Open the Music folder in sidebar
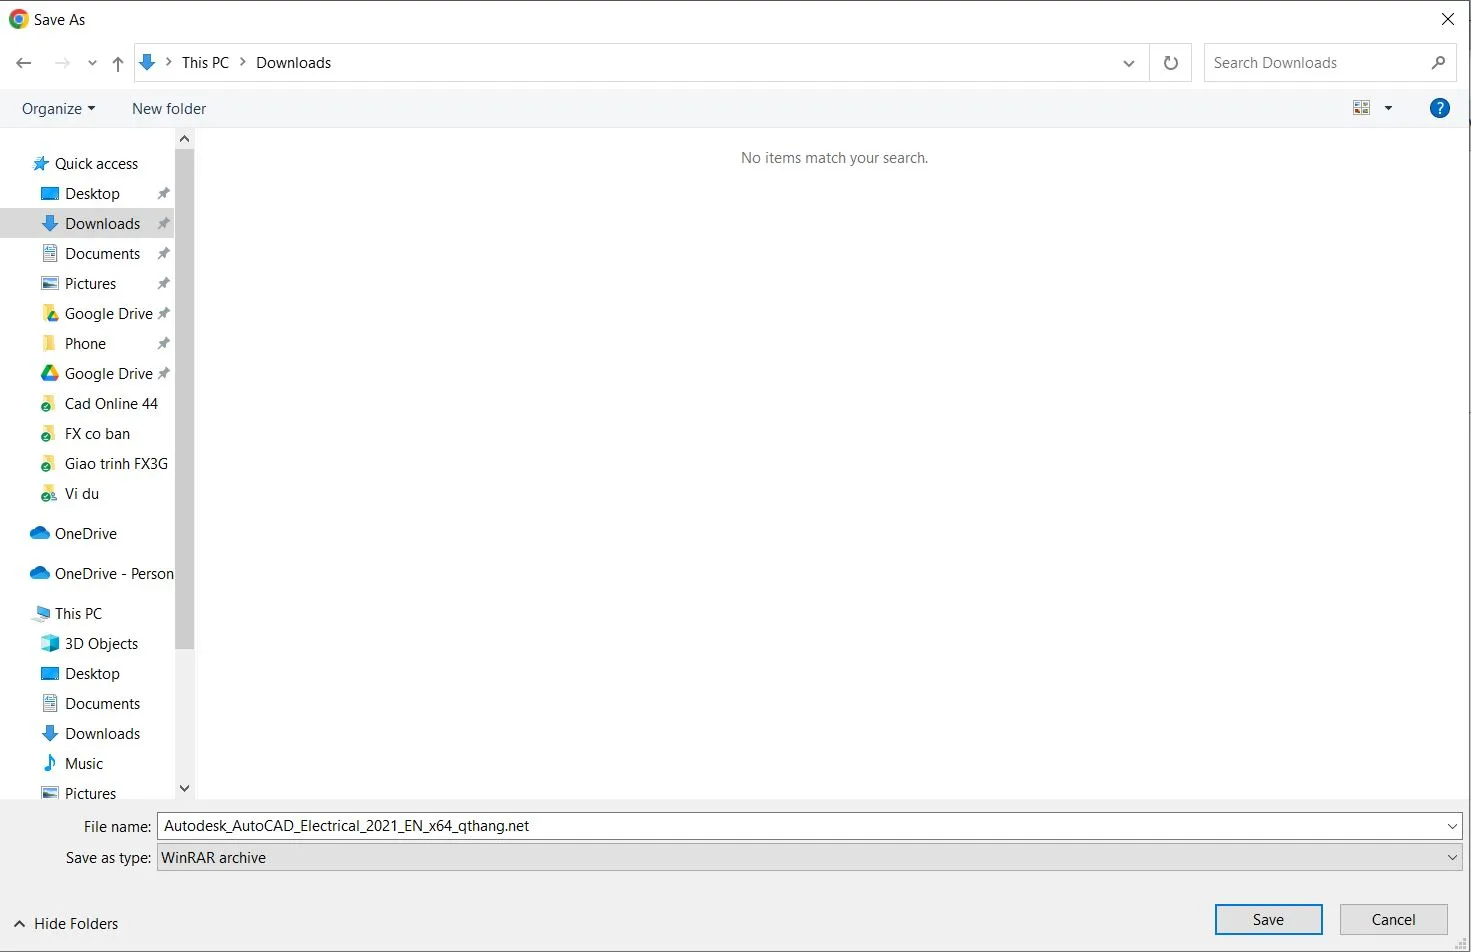Viewport: 1471px width, 952px height. click(x=84, y=764)
